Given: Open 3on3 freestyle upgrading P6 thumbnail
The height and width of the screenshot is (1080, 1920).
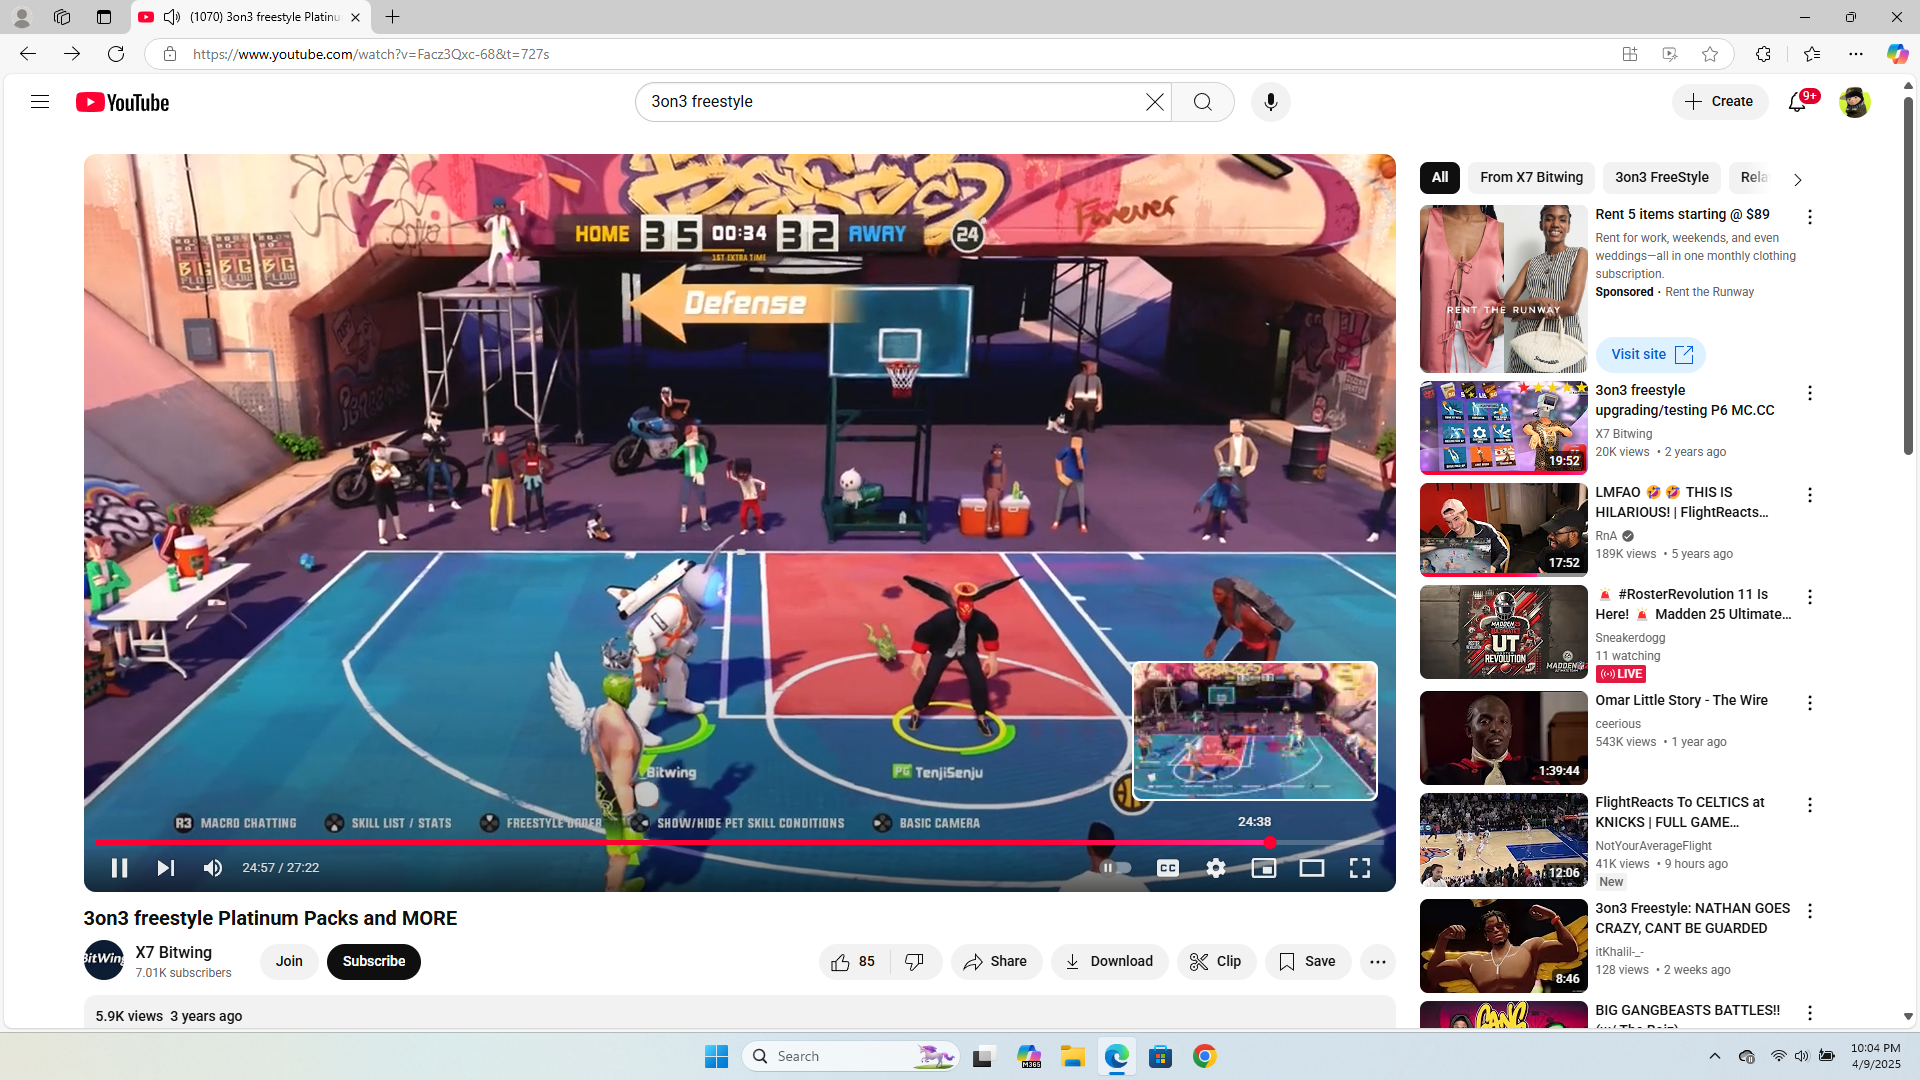Looking at the screenshot, I should [x=1503, y=428].
